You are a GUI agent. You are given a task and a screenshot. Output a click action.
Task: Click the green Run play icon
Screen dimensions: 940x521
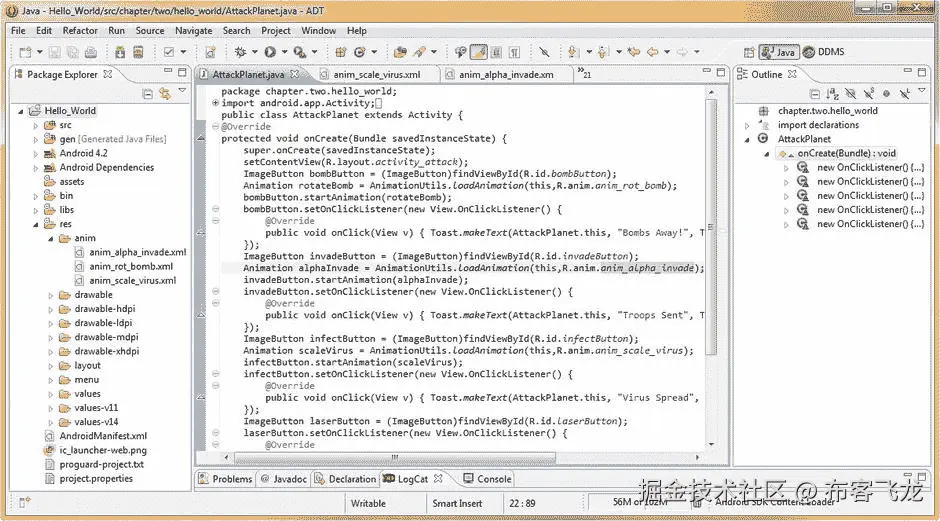pos(270,52)
